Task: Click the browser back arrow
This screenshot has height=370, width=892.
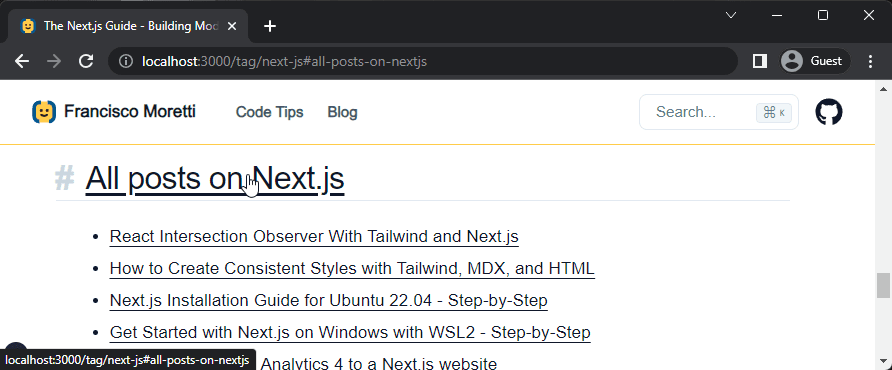Action: coord(22,61)
